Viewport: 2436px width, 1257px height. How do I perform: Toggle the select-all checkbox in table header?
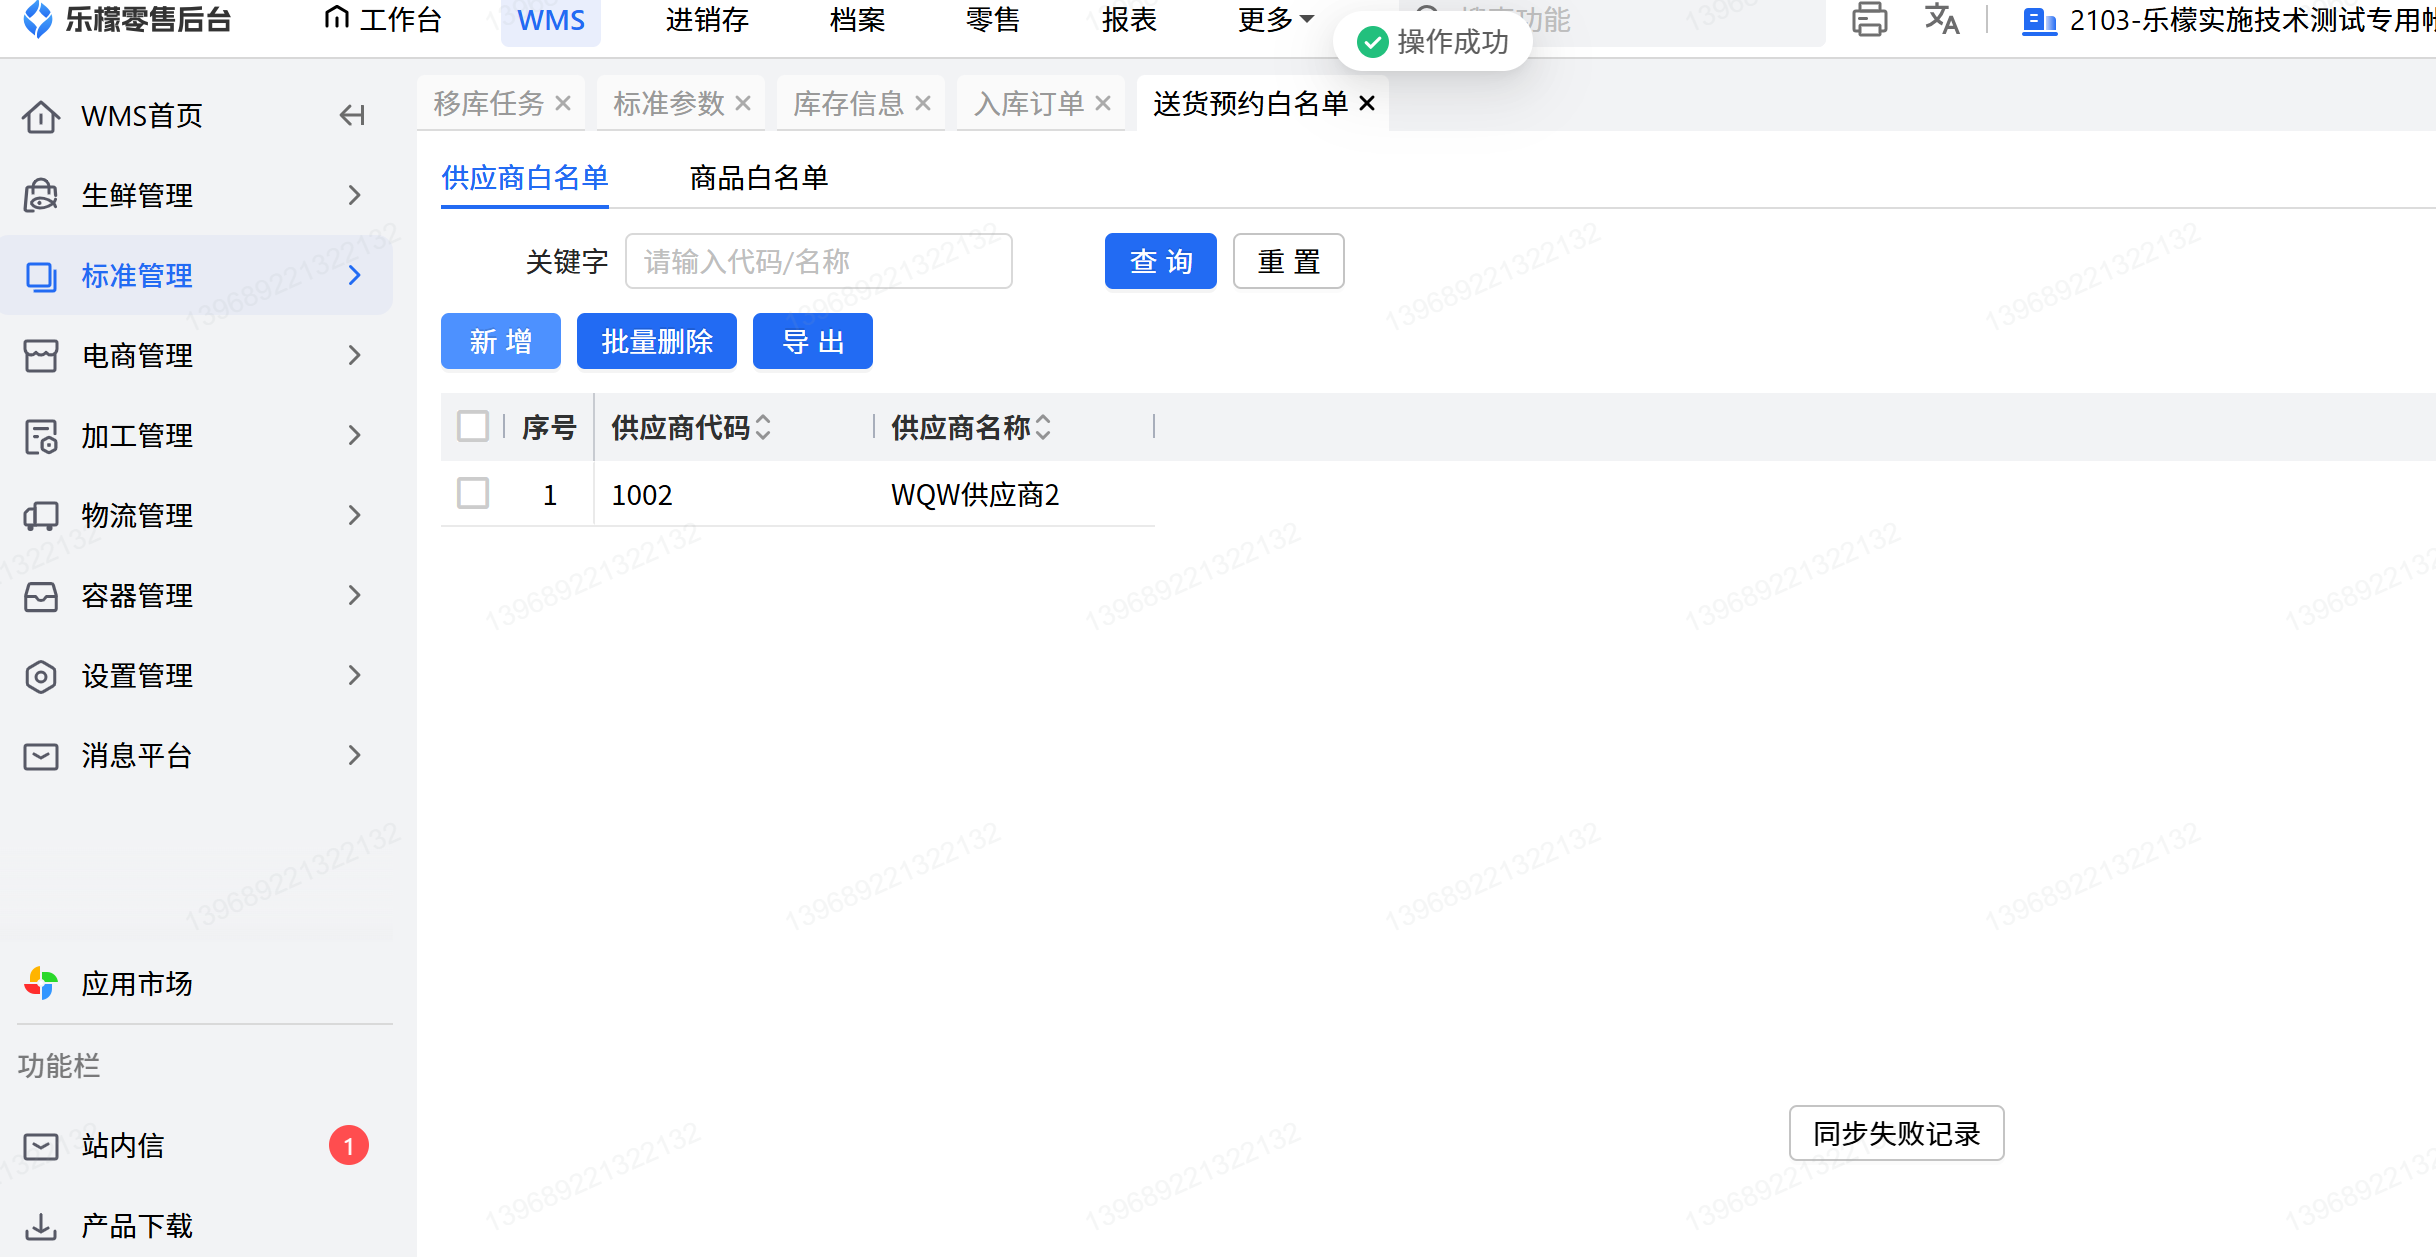click(x=473, y=426)
